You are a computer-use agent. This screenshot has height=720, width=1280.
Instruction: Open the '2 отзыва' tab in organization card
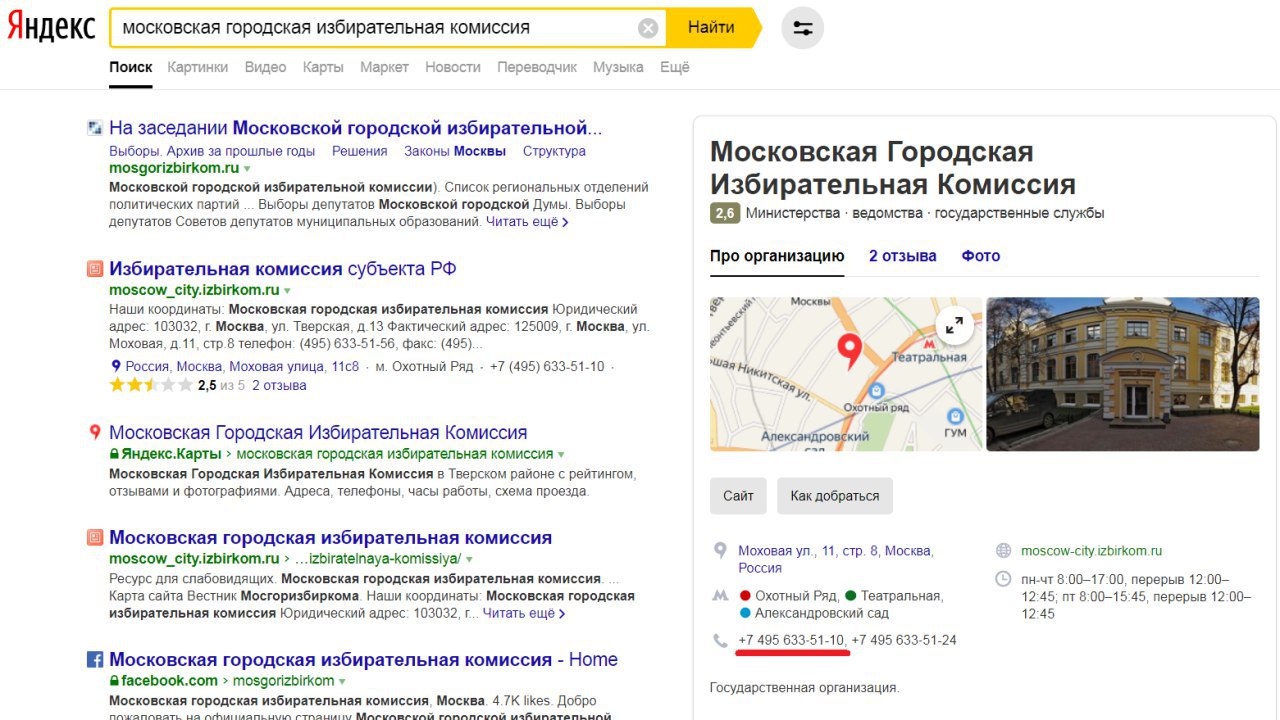point(903,256)
